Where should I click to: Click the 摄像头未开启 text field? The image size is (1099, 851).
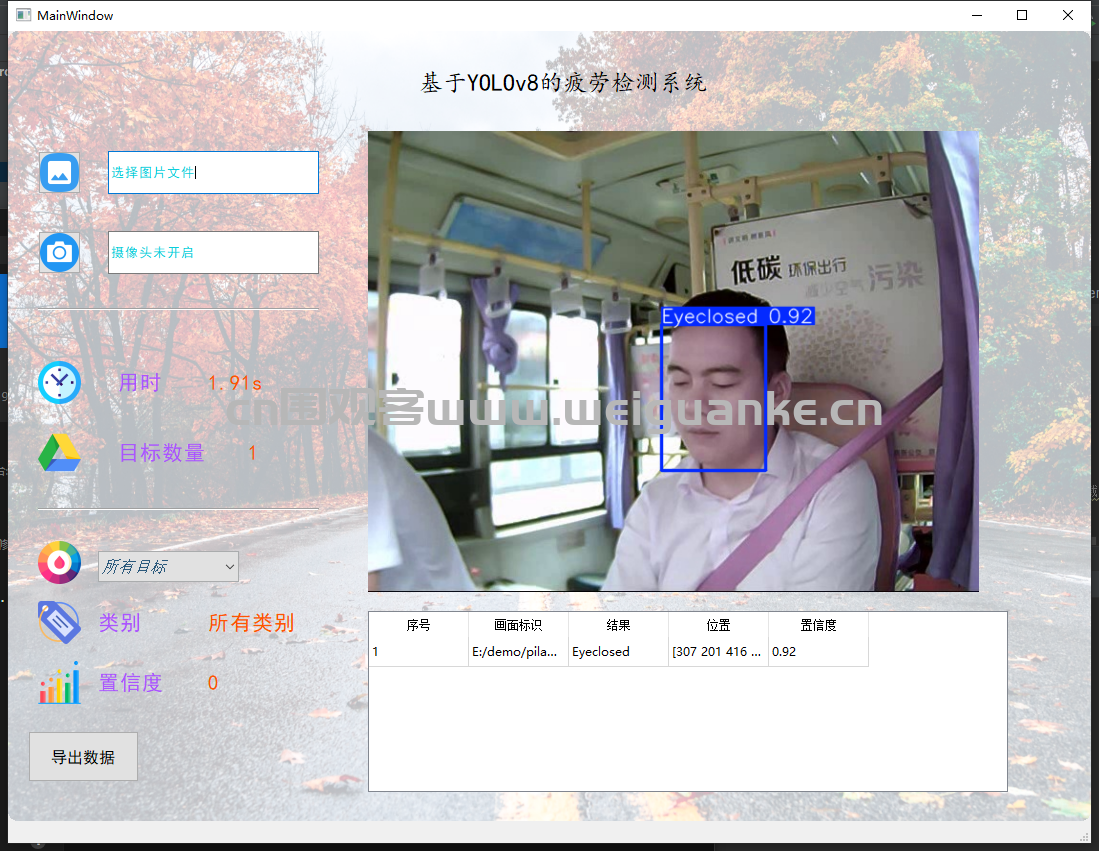click(213, 252)
